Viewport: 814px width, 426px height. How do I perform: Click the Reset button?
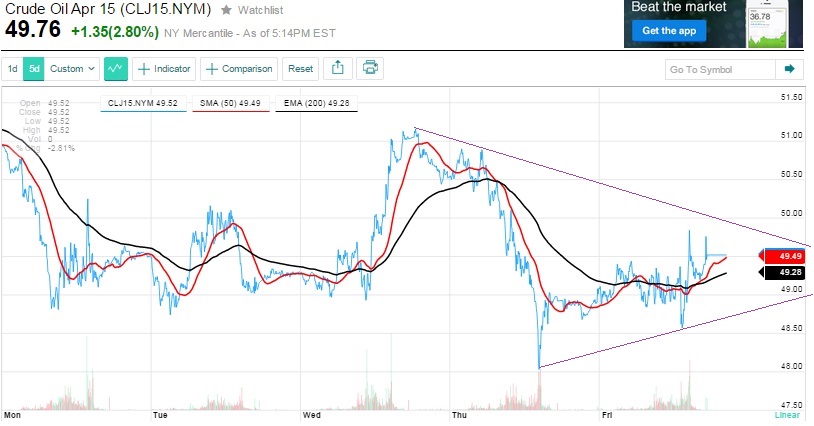coord(300,69)
